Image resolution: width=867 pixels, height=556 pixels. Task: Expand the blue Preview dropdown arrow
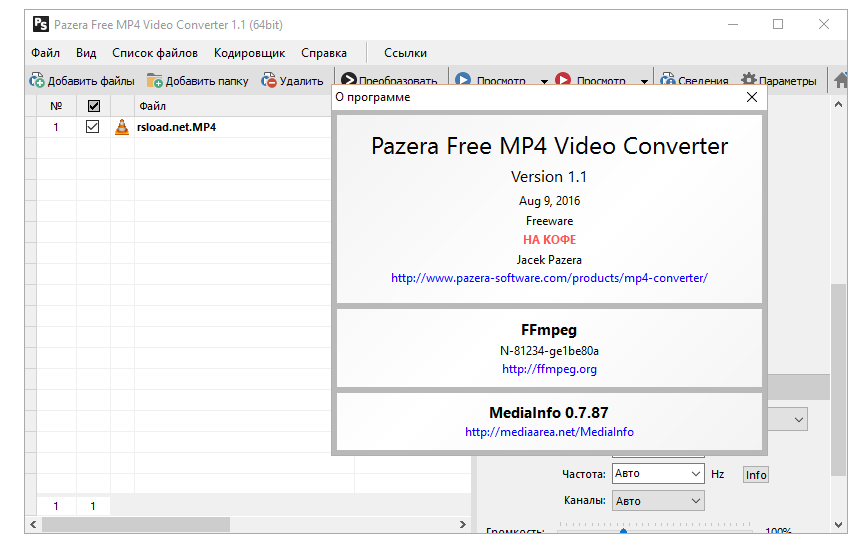pyautogui.click(x=544, y=81)
